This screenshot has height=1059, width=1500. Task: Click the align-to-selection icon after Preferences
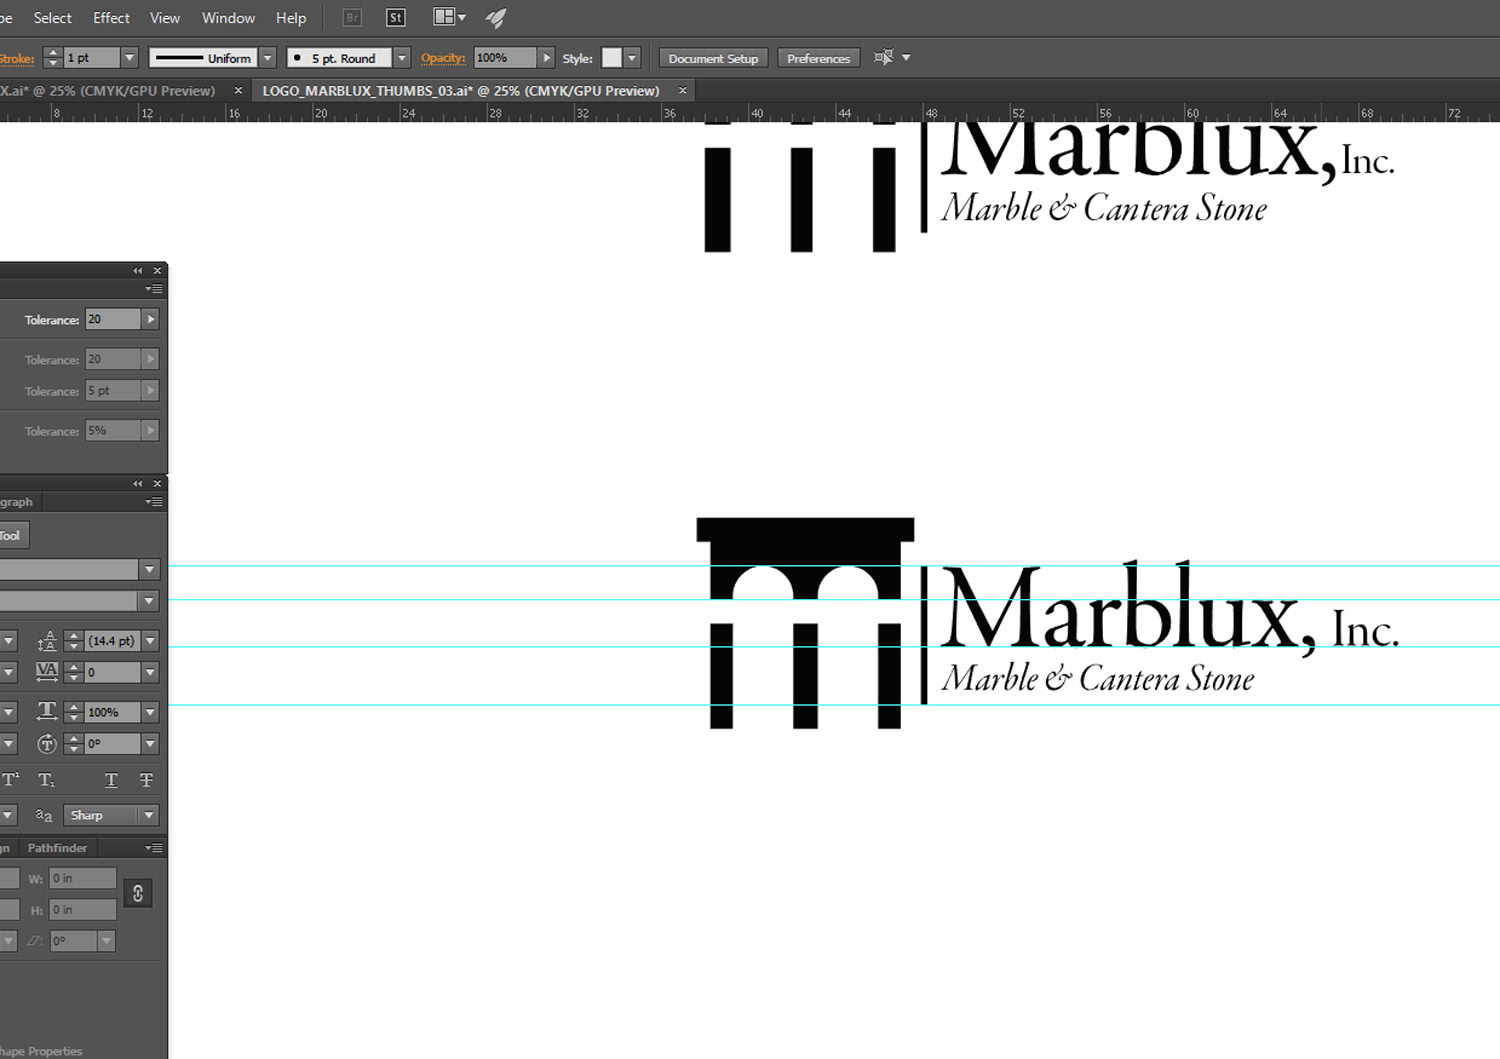tap(883, 58)
